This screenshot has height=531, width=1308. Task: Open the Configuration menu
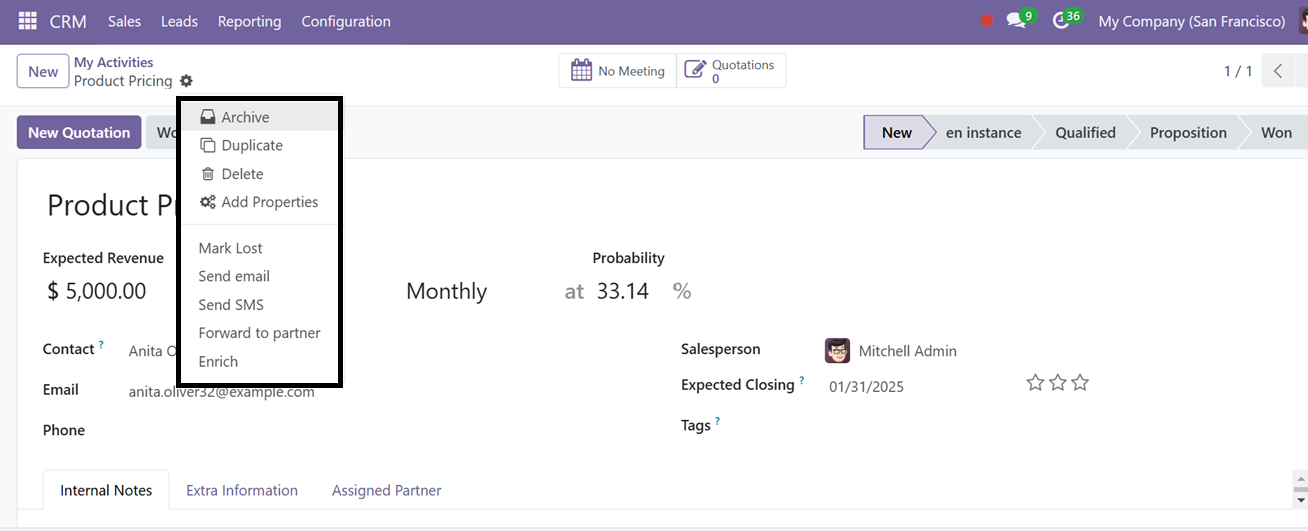[346, 21]
